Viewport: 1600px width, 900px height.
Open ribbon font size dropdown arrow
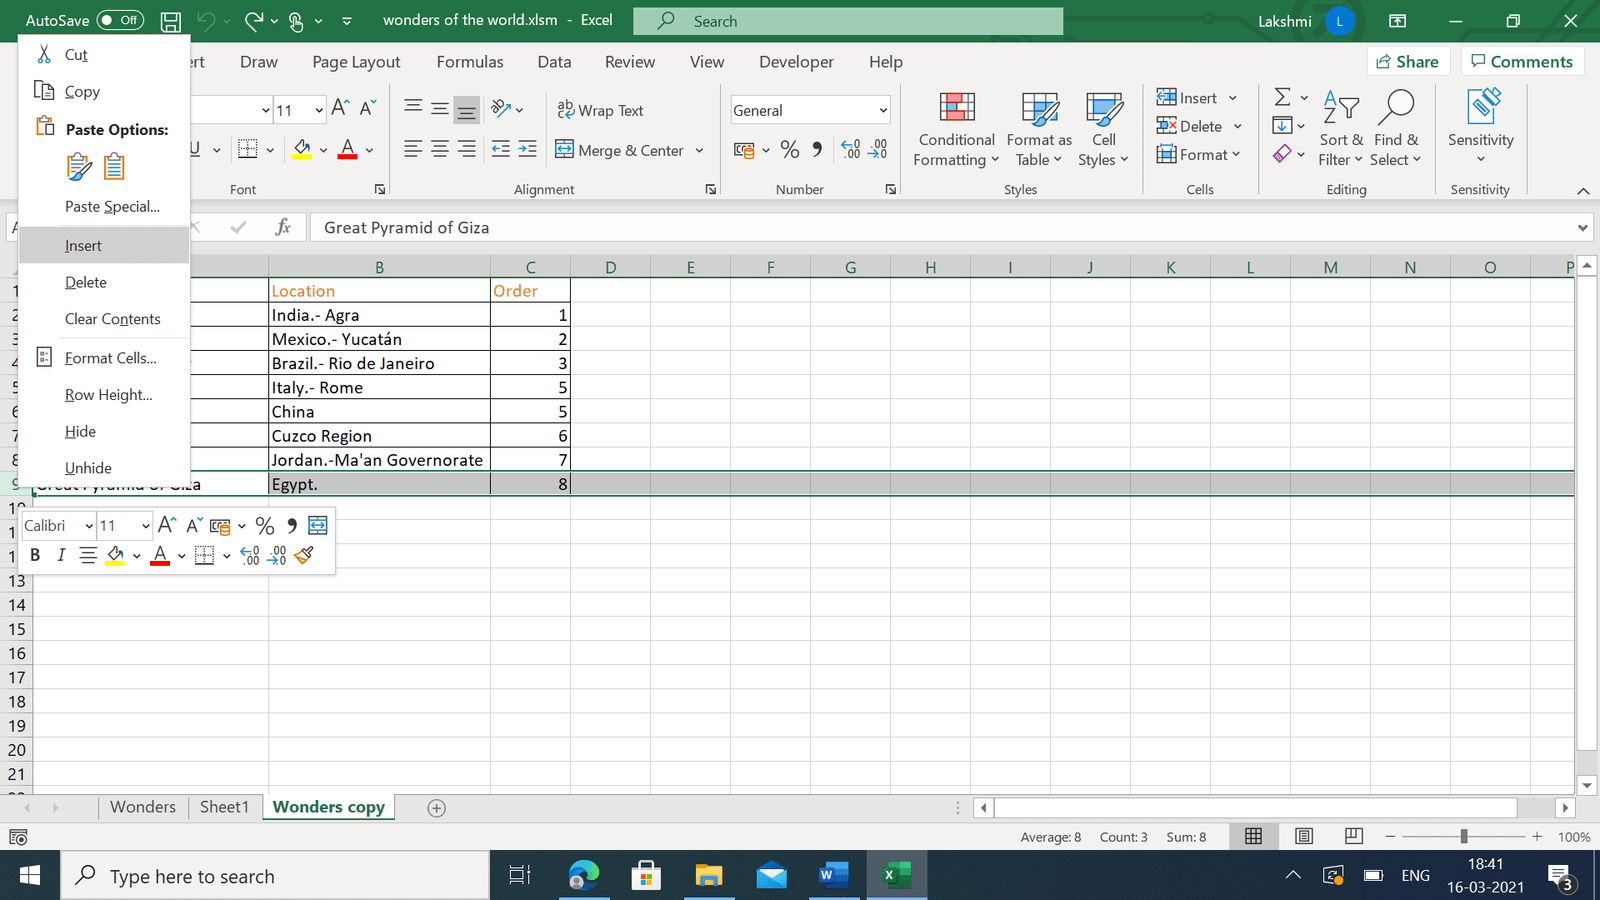point(319,110)
